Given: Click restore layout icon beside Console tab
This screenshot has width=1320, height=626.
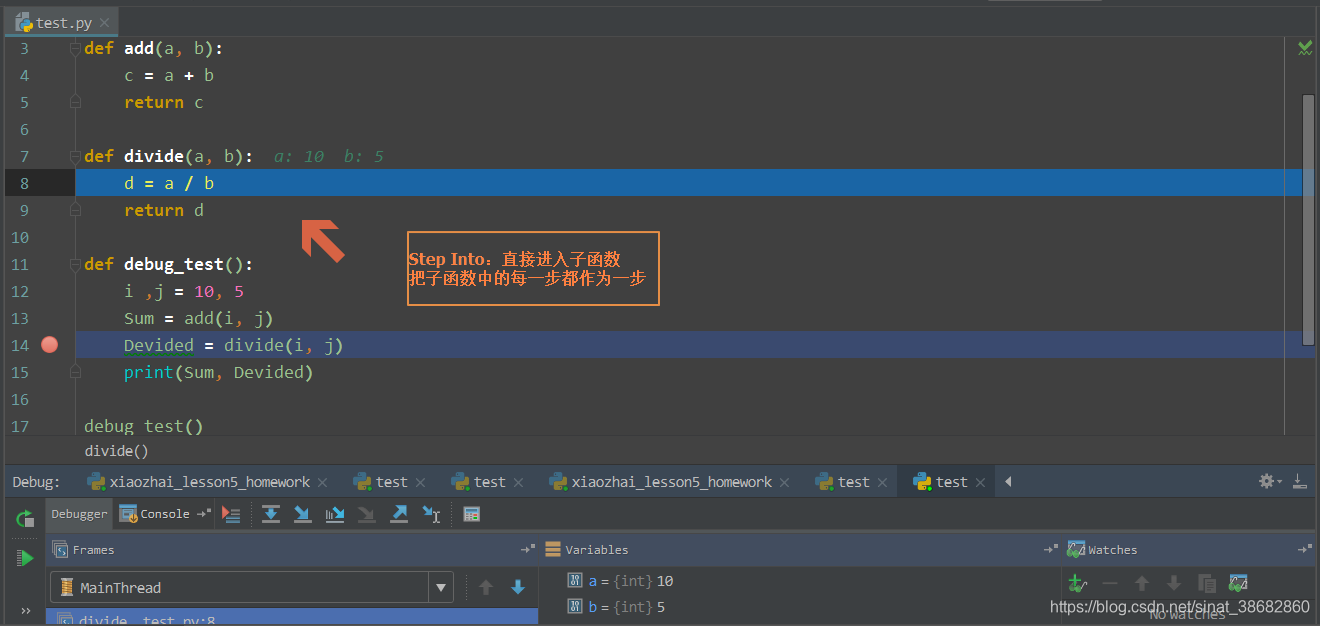Looking at the screenshot, I should (203, 514).
